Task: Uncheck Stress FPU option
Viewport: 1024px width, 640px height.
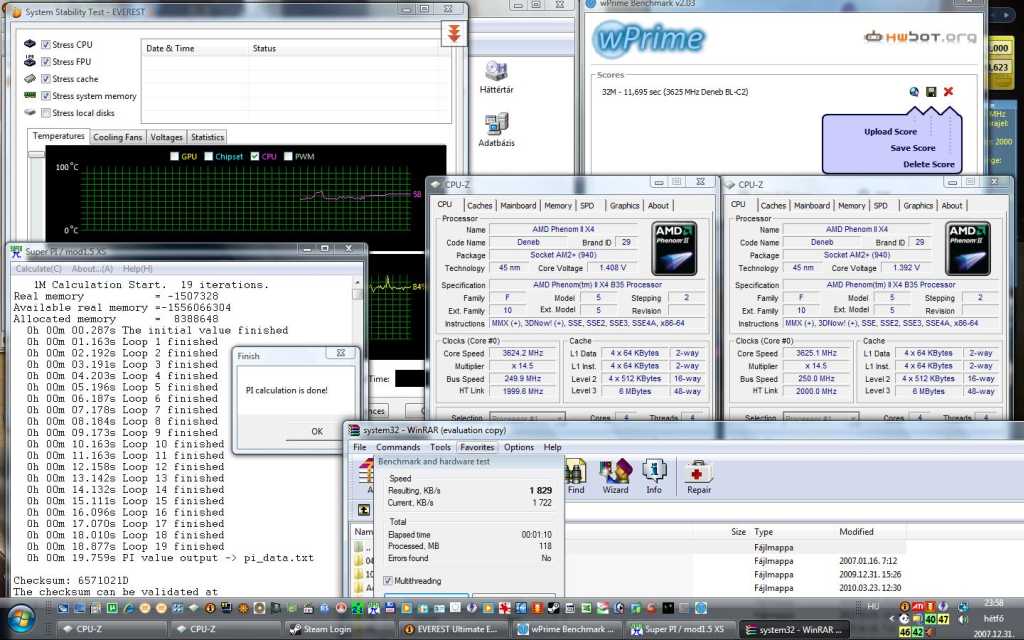Action: [46, 61]
